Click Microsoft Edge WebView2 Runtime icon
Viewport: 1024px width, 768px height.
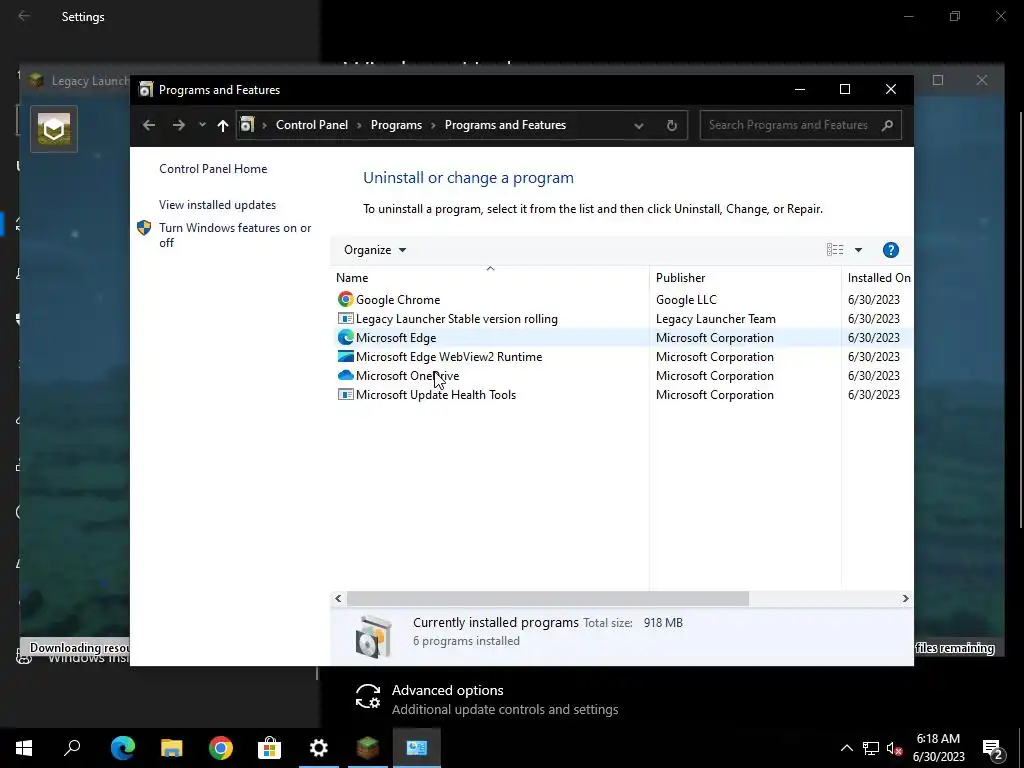pos(345,357)
